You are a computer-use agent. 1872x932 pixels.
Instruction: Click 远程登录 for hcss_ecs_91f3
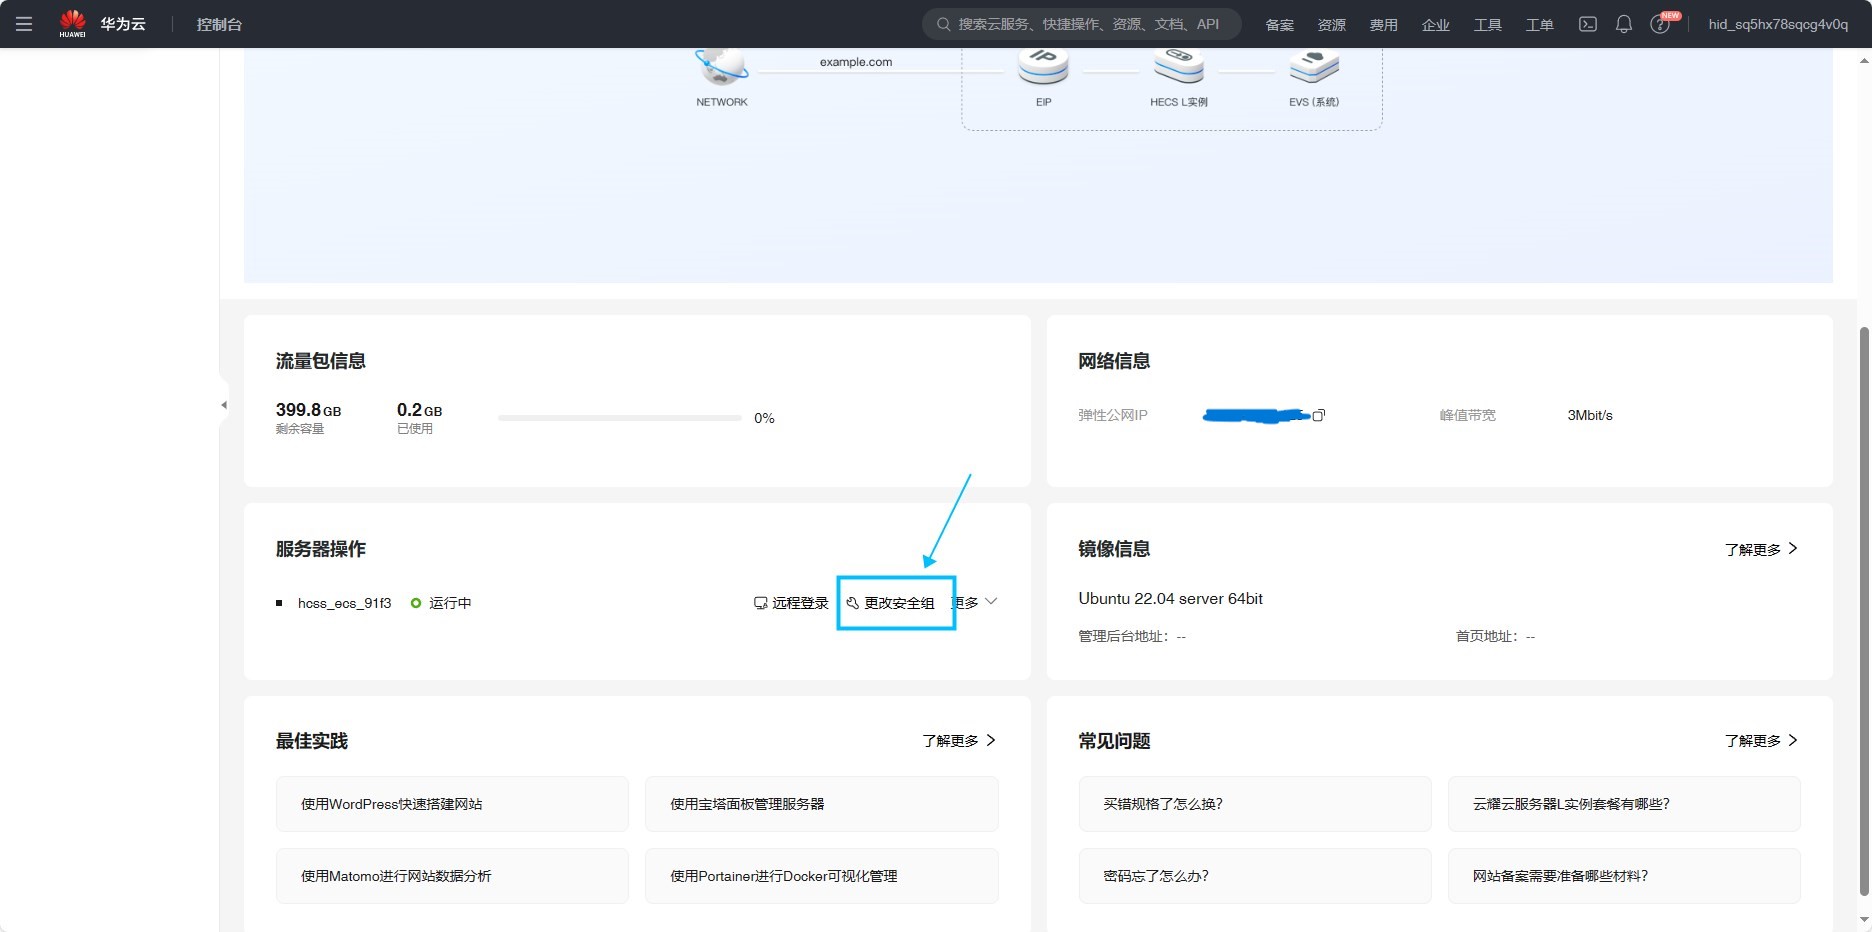pyautogui.click(x=791, y=603)
